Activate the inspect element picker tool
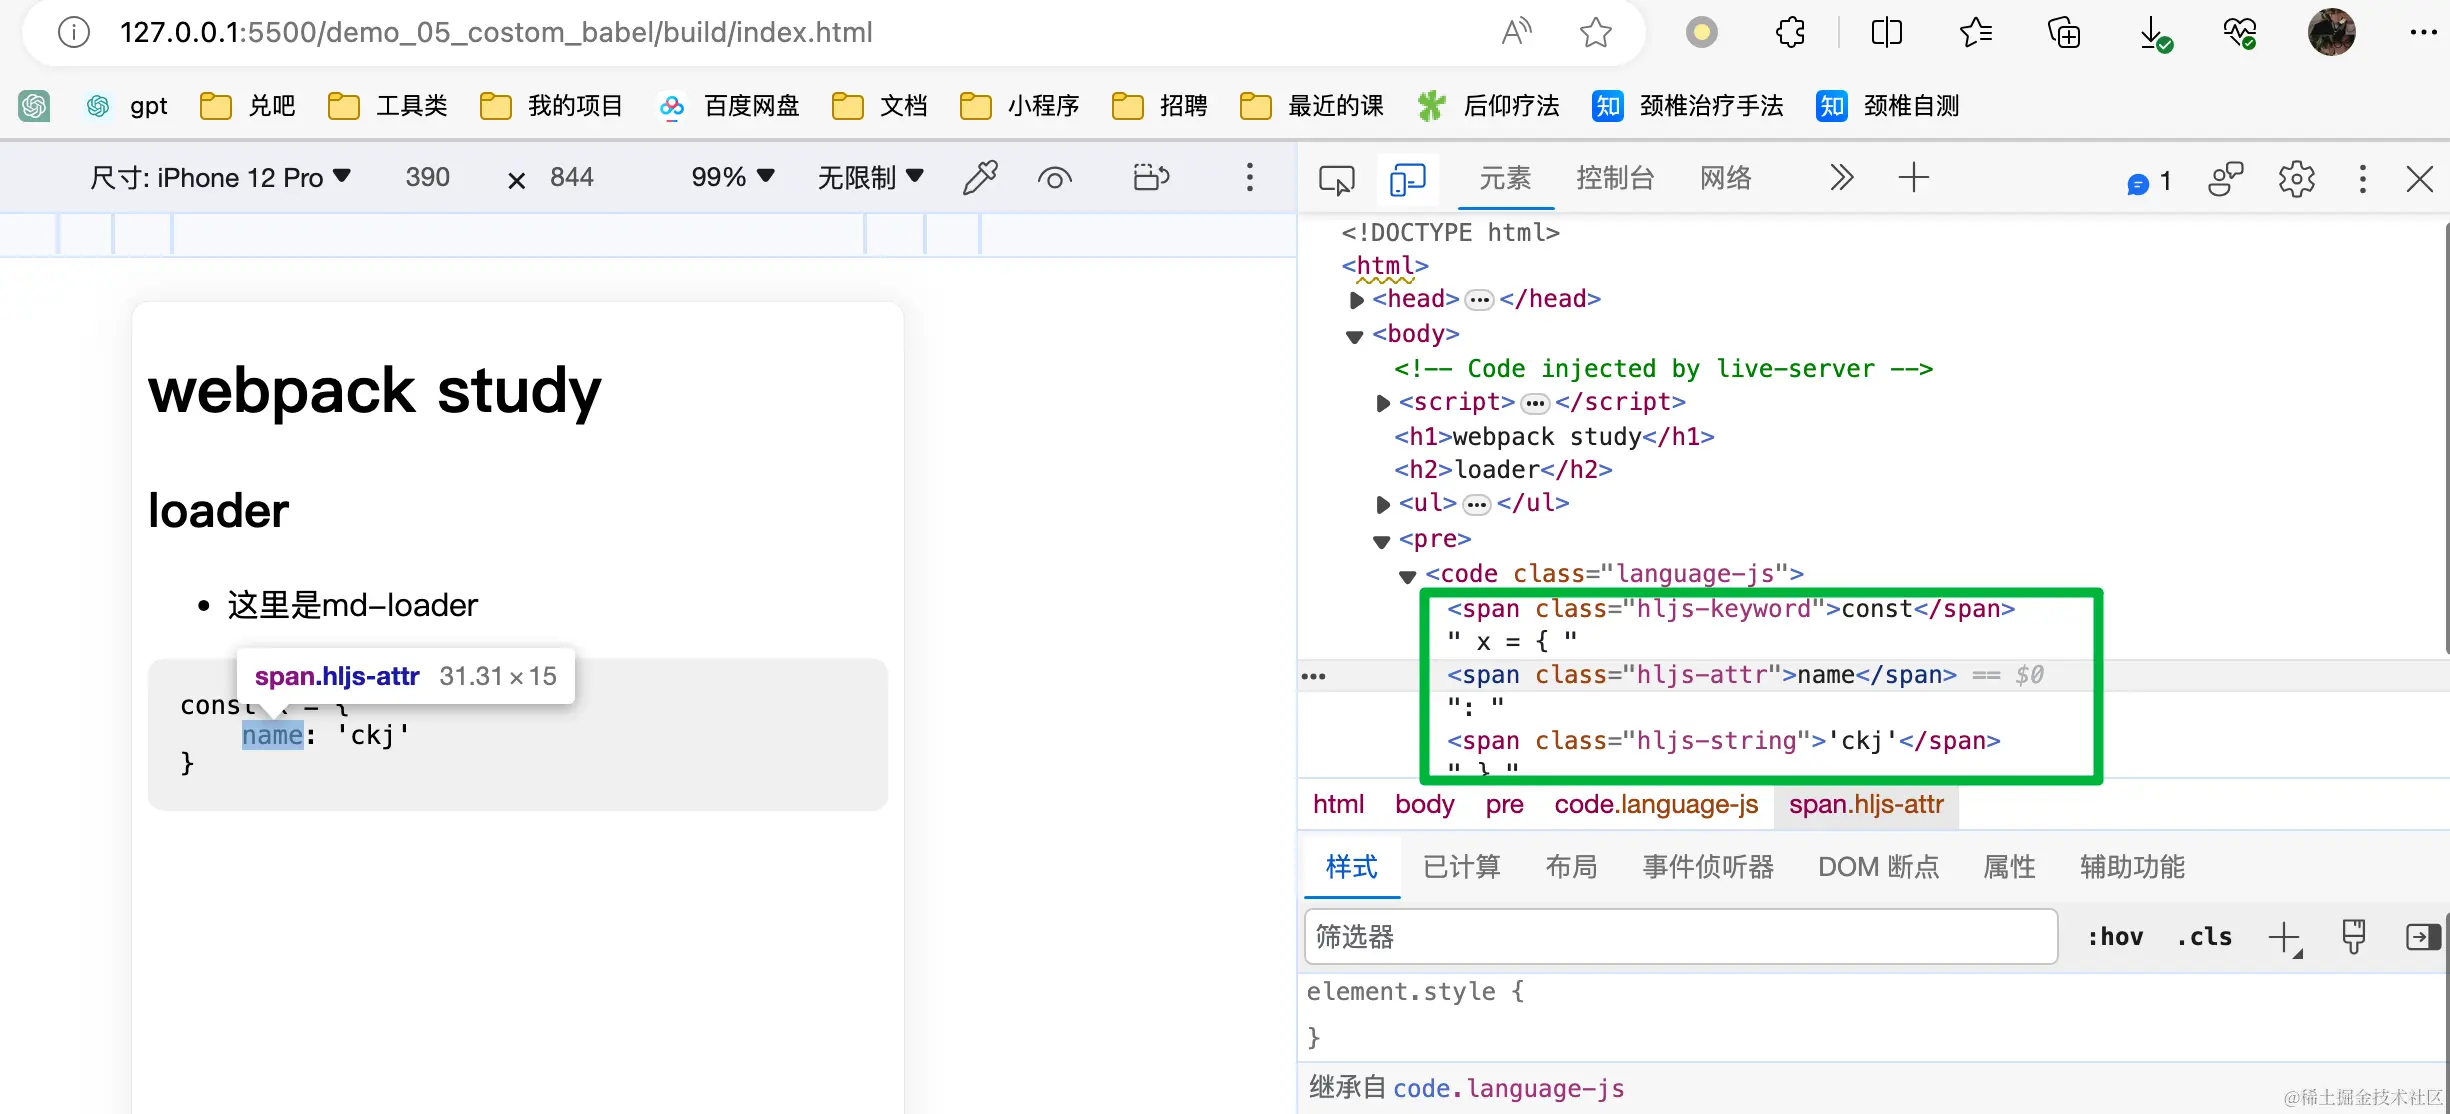This screenshot has height=1114, width=2450. click(1336, 180)
